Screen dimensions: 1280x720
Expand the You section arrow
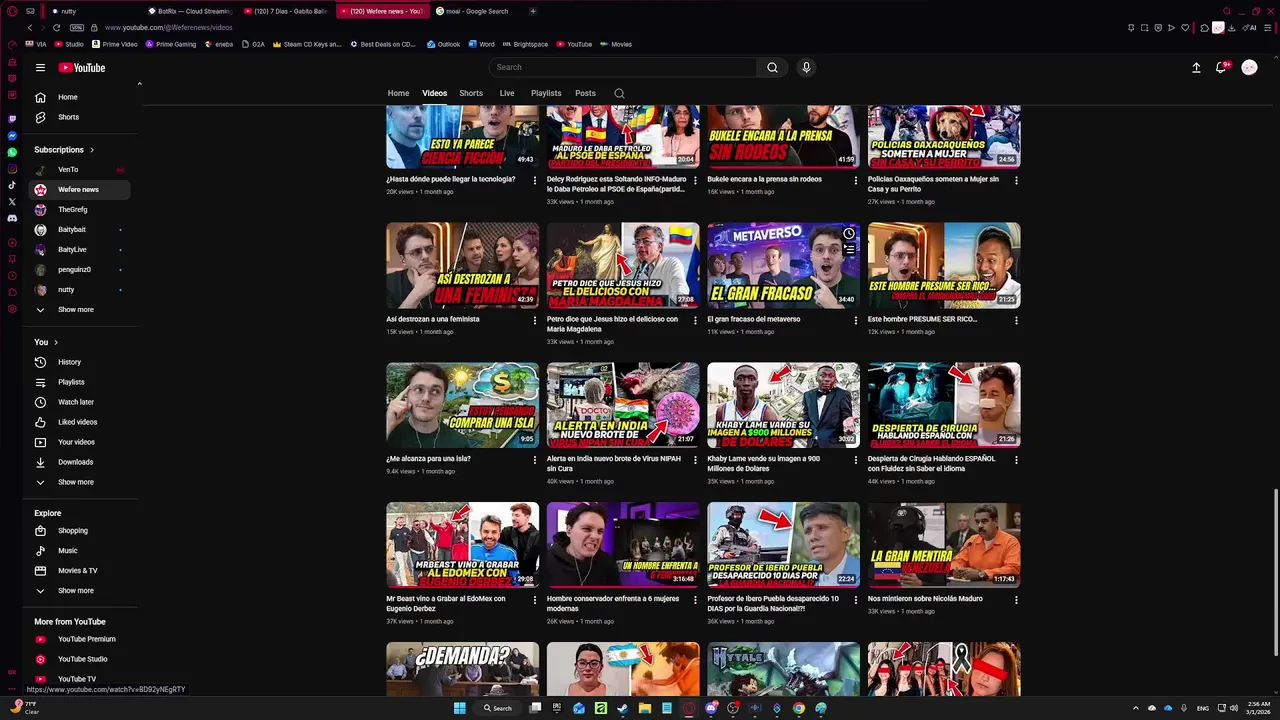pos(55,342)
